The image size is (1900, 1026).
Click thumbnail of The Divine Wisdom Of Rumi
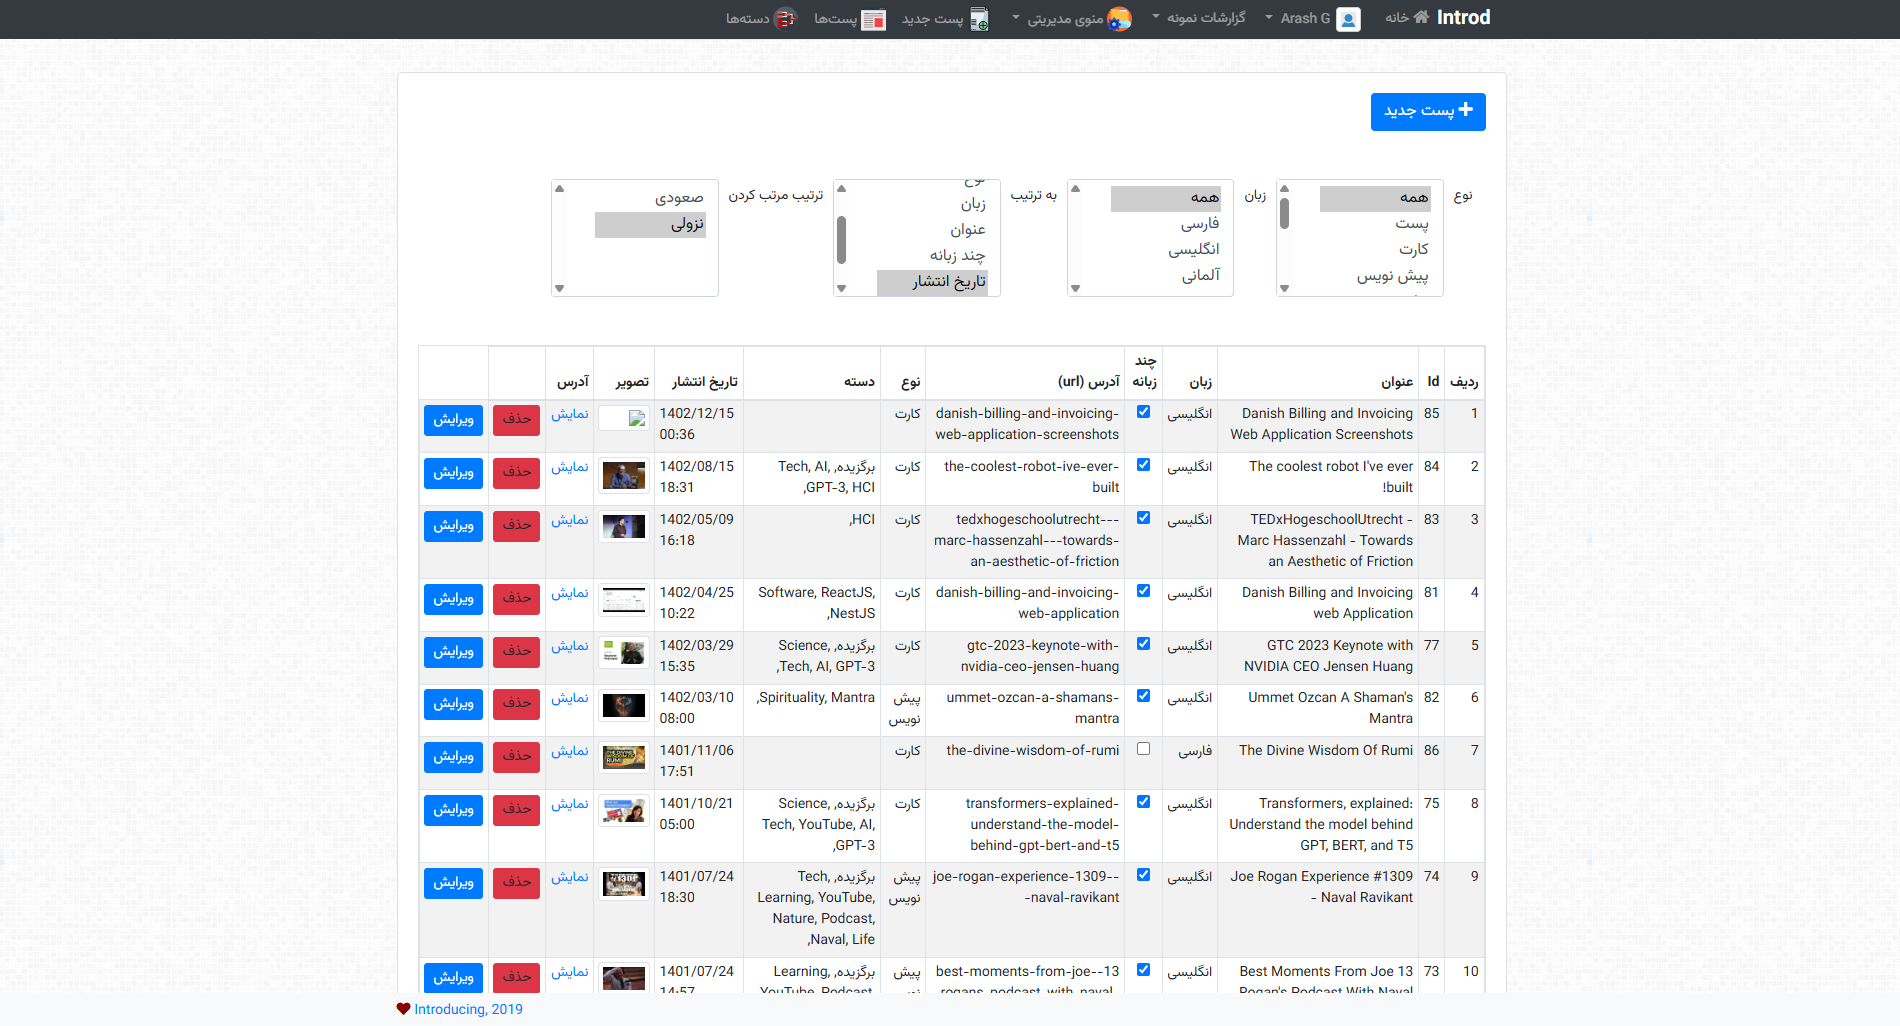(x=624, y=758)
